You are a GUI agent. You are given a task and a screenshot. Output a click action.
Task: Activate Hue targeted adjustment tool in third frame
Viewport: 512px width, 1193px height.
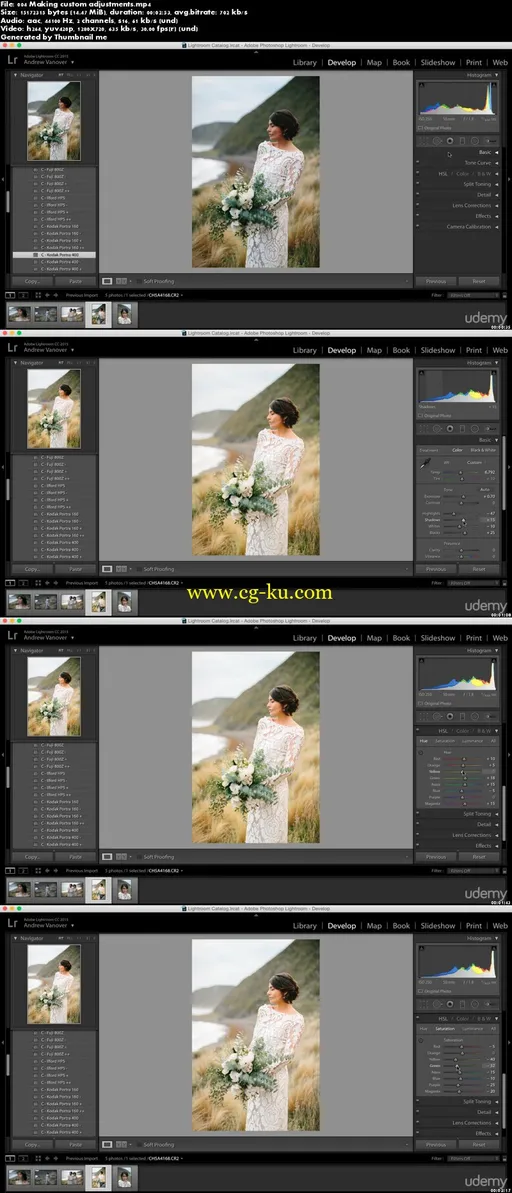pyautogui.click(x=421, y=753)
